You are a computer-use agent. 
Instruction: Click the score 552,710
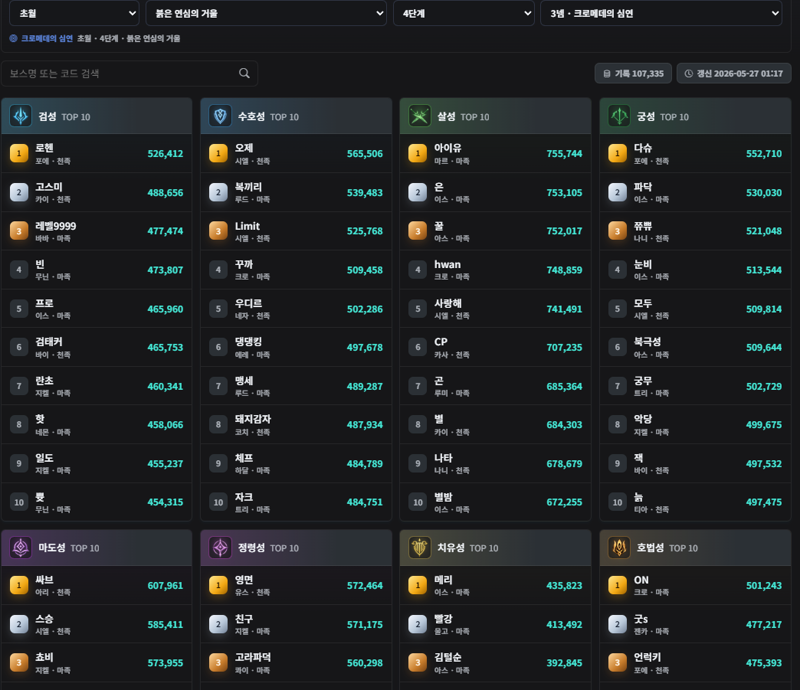click(x=764, y=154)
